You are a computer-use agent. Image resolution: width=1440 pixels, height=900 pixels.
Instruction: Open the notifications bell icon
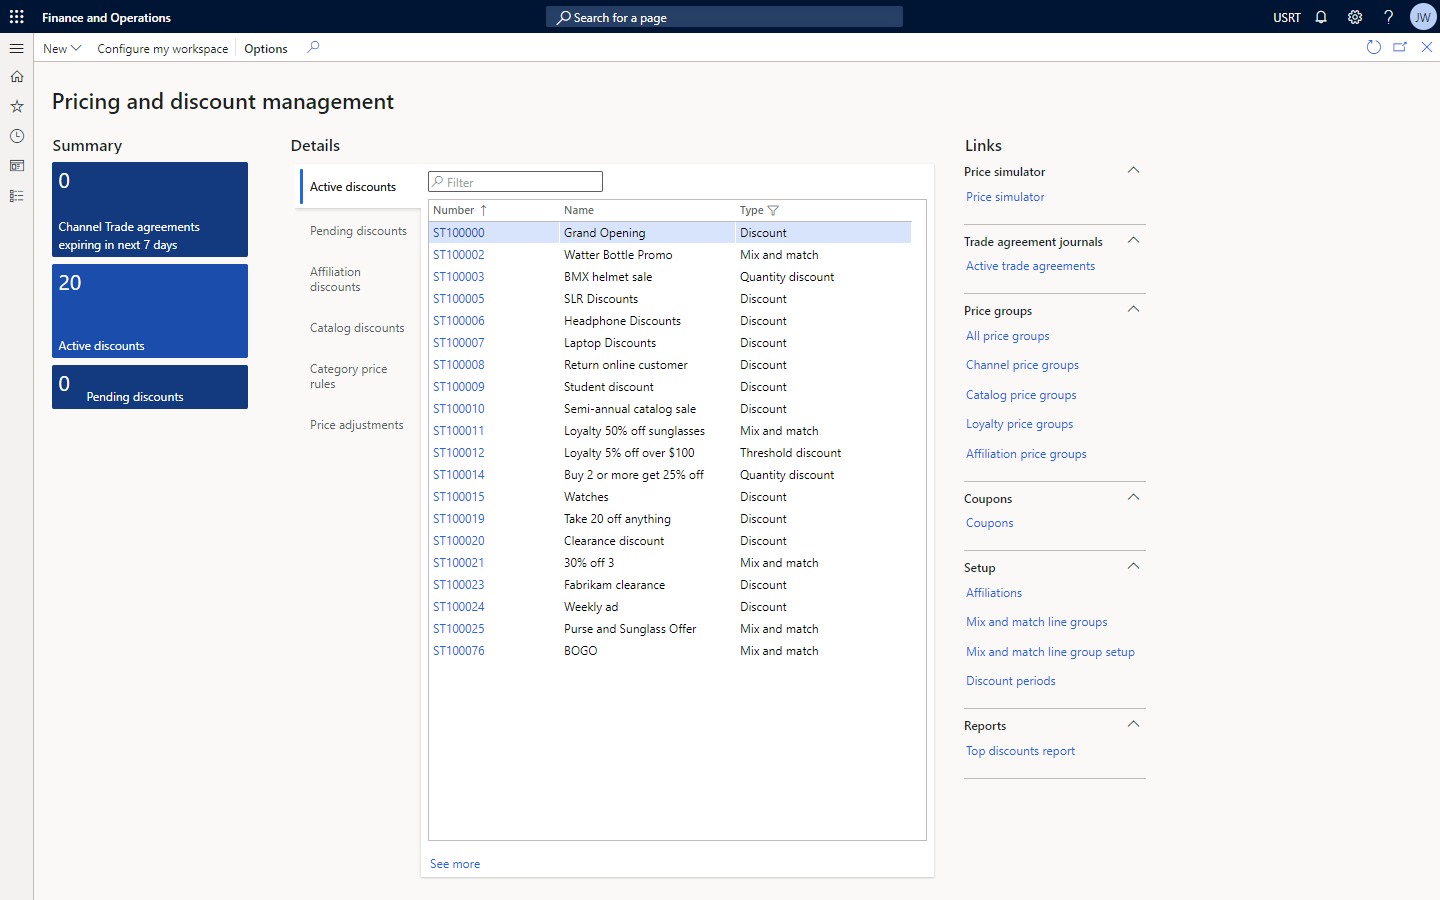tap(1321, 17)
